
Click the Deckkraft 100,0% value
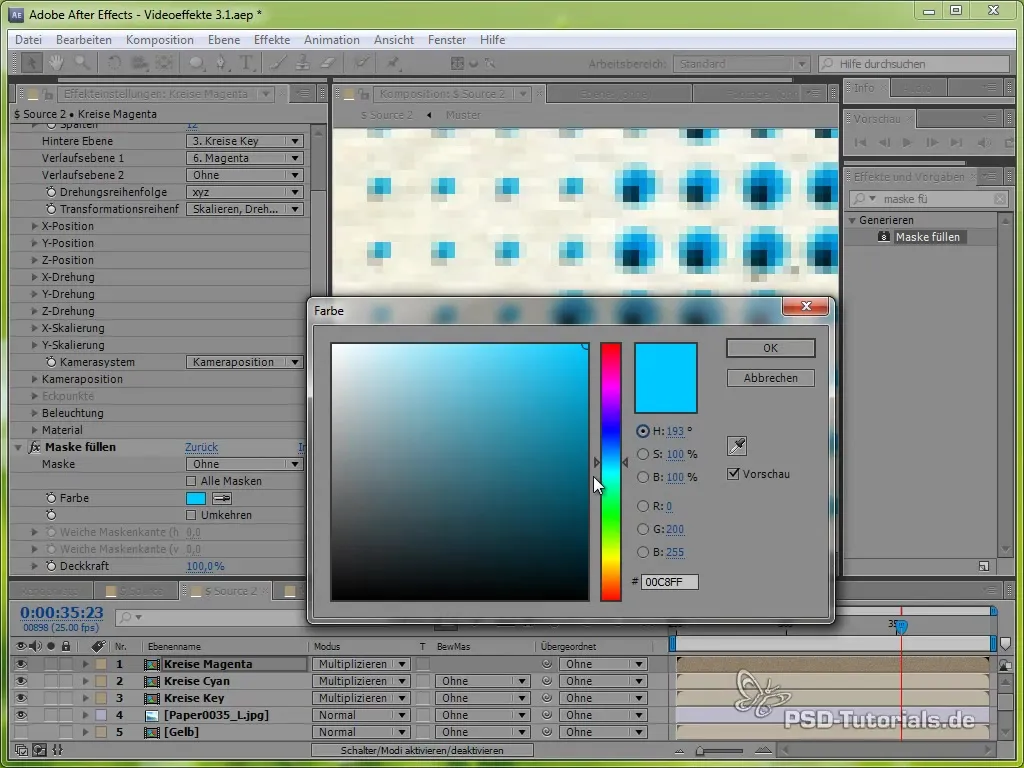[x=205, y=566]
